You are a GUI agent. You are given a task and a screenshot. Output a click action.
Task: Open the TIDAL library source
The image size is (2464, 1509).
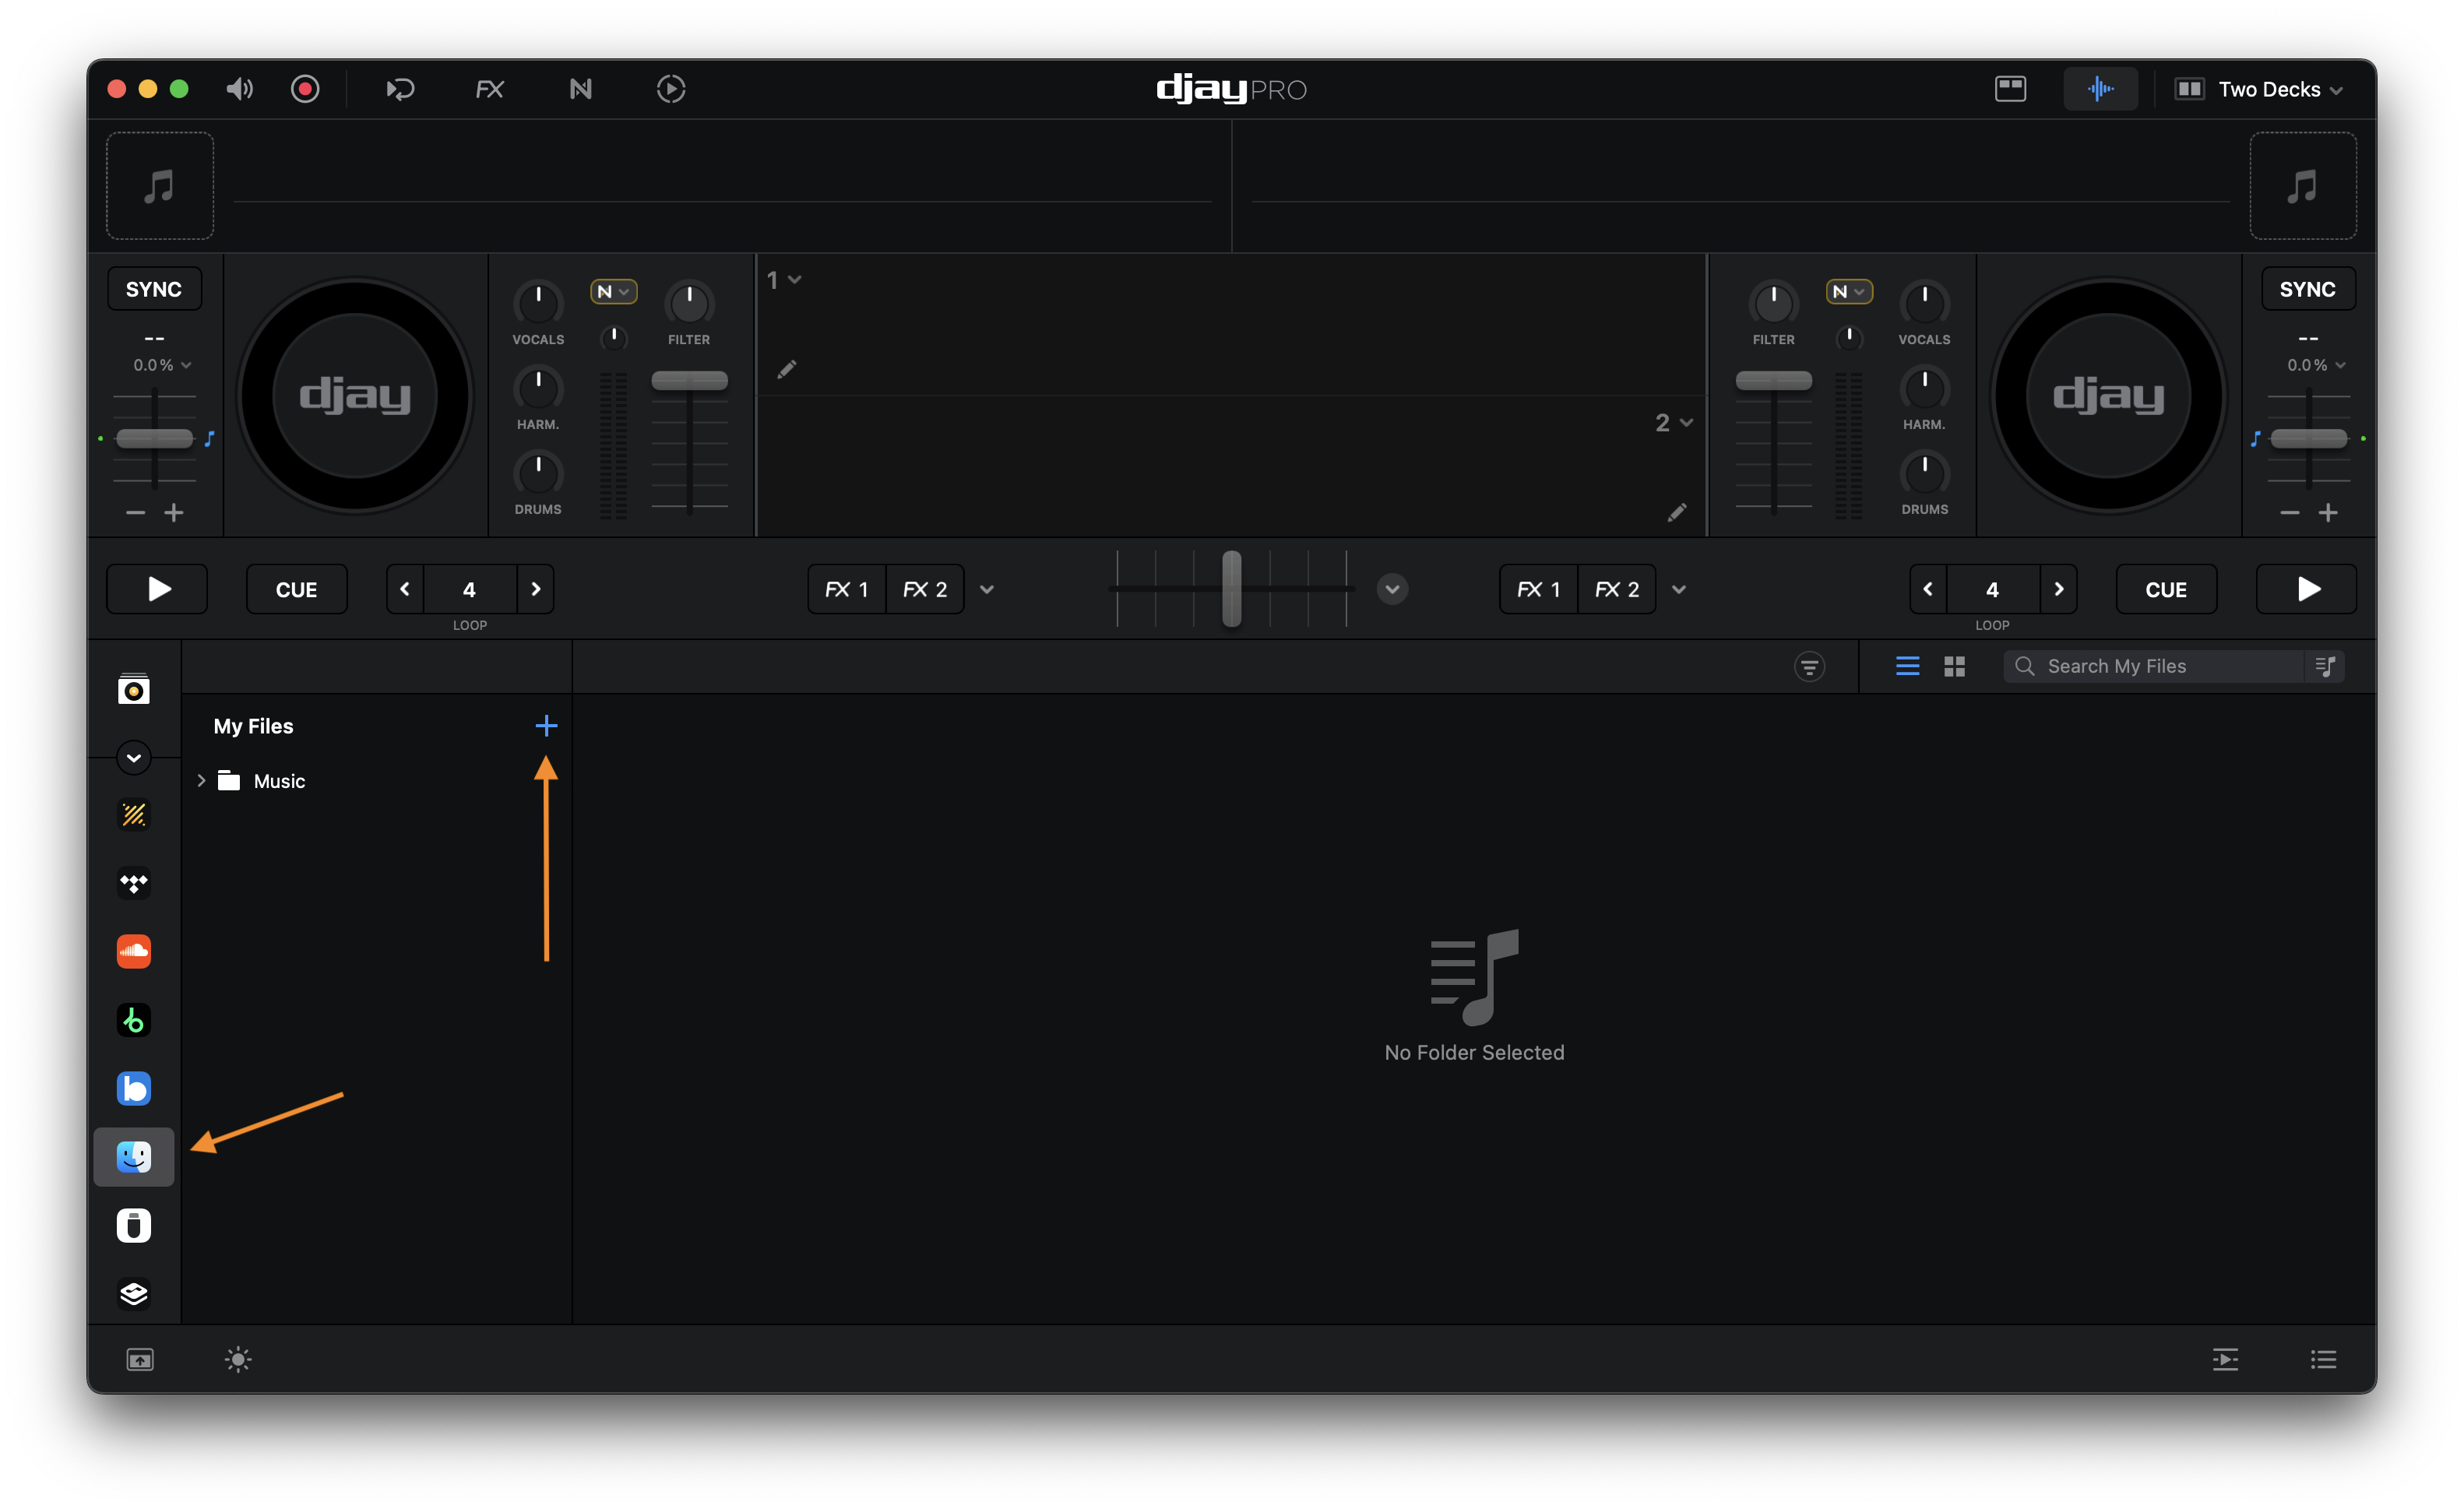click(x=133, y=883)
